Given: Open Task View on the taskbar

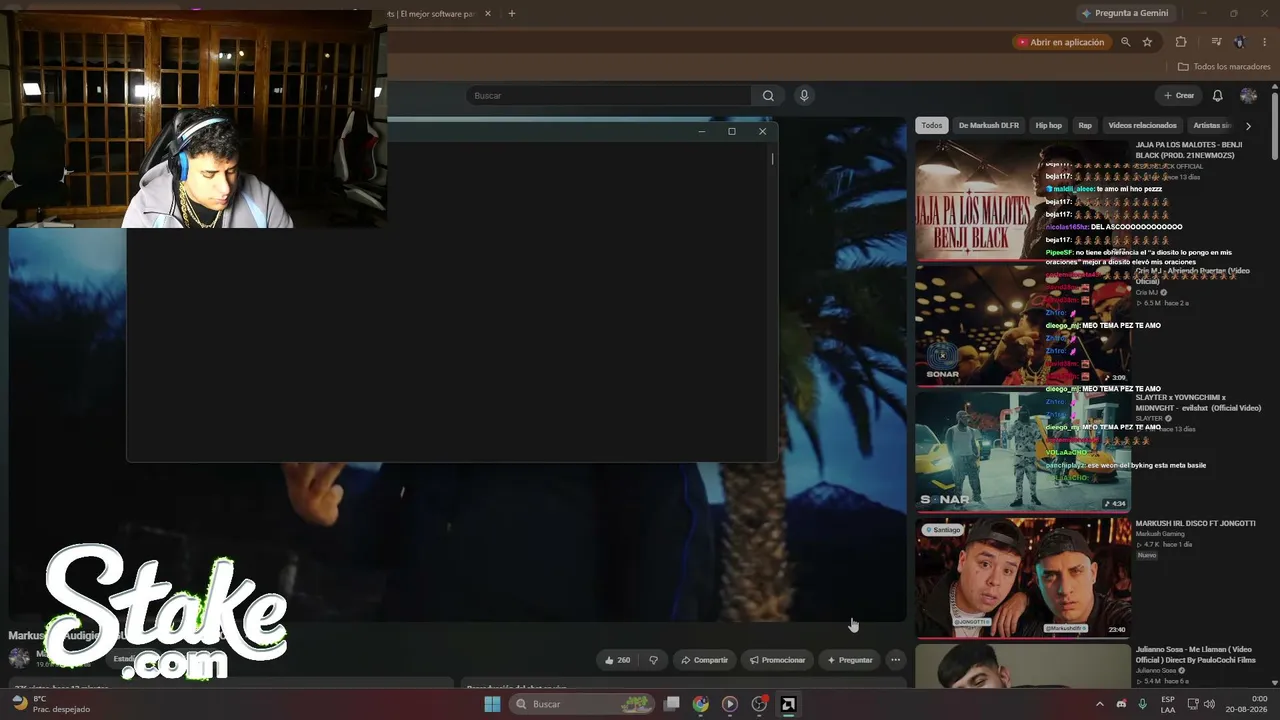Looking at the screenshot, I should (672, 704).
